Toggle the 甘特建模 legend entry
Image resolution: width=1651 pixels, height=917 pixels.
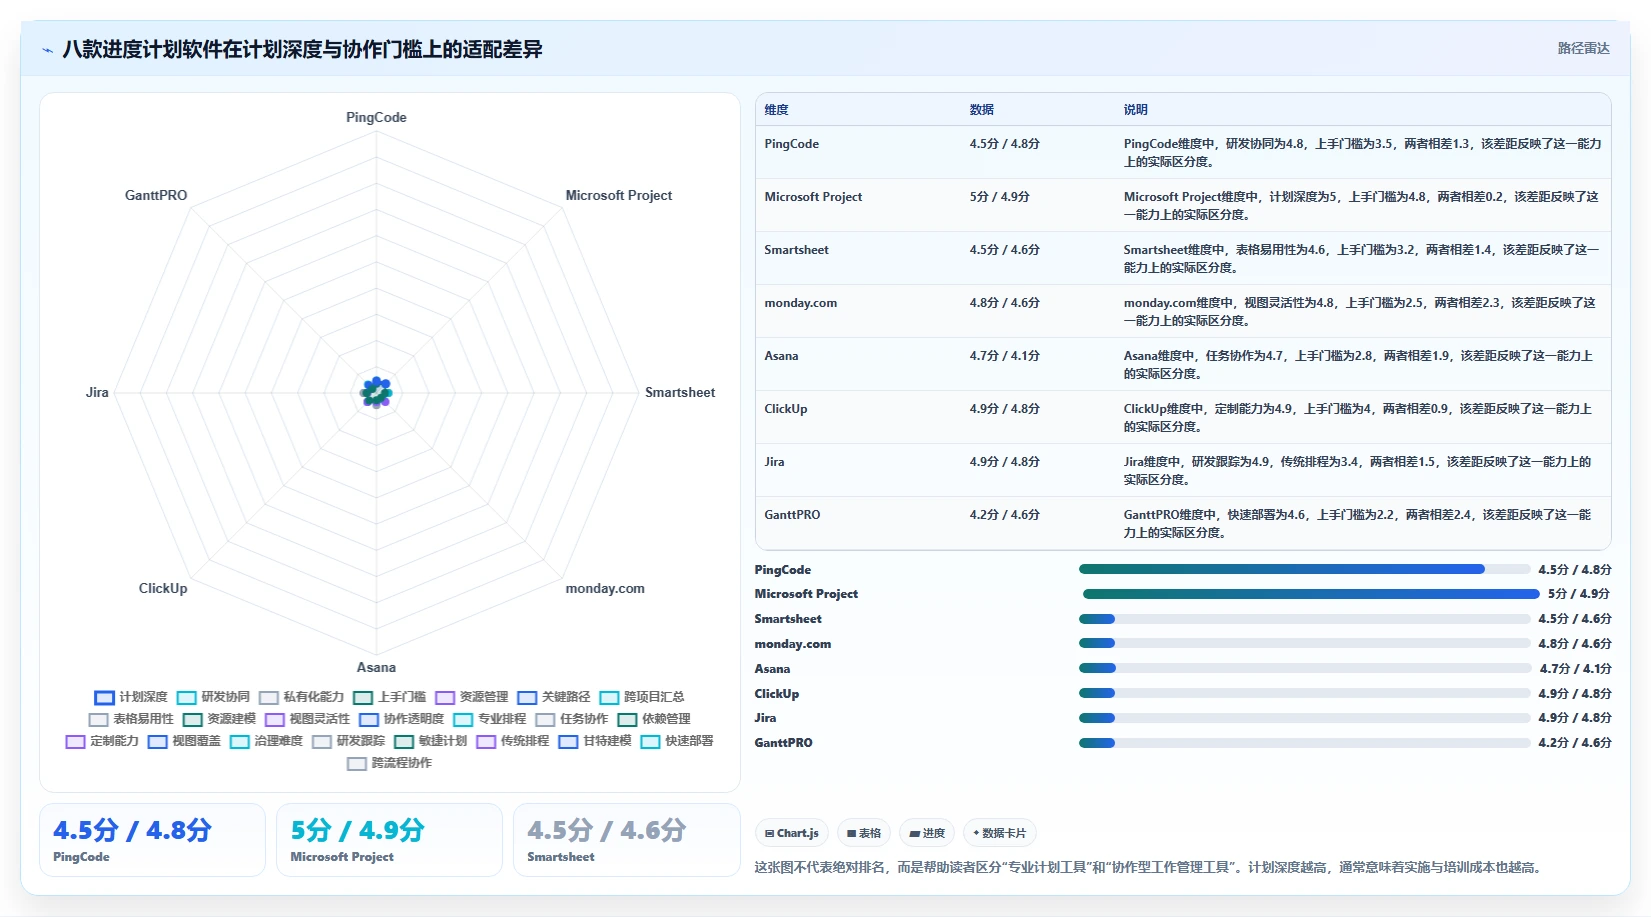(594, 741)
